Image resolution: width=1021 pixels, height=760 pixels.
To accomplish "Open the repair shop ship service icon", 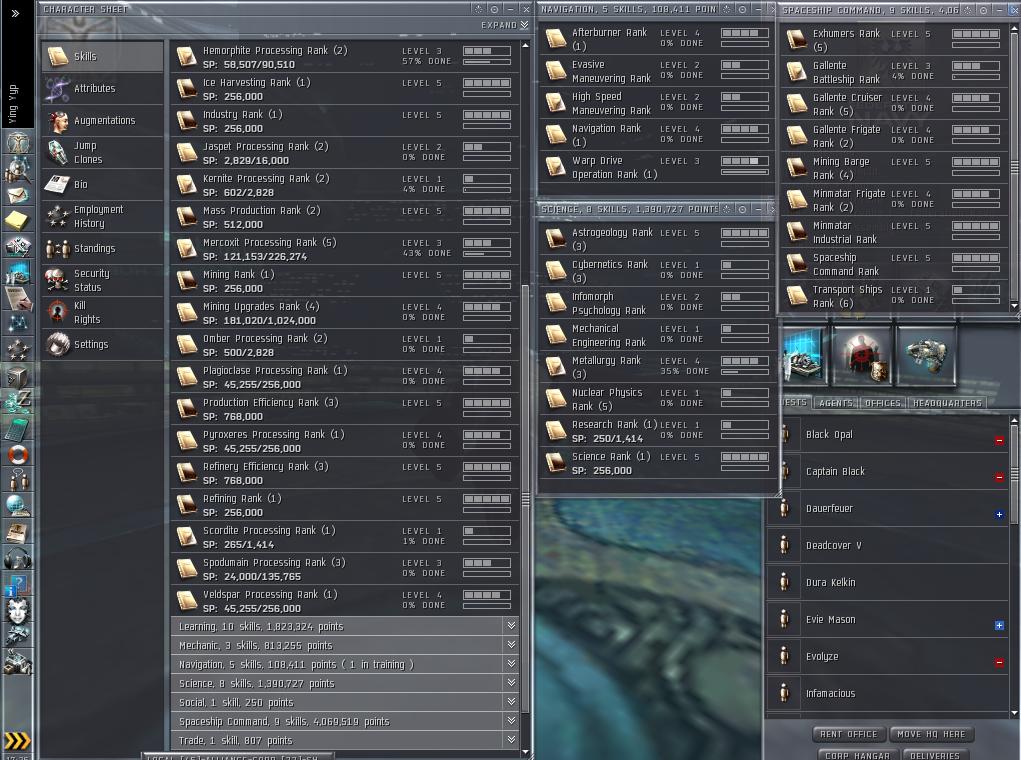I will click(927, 356).
